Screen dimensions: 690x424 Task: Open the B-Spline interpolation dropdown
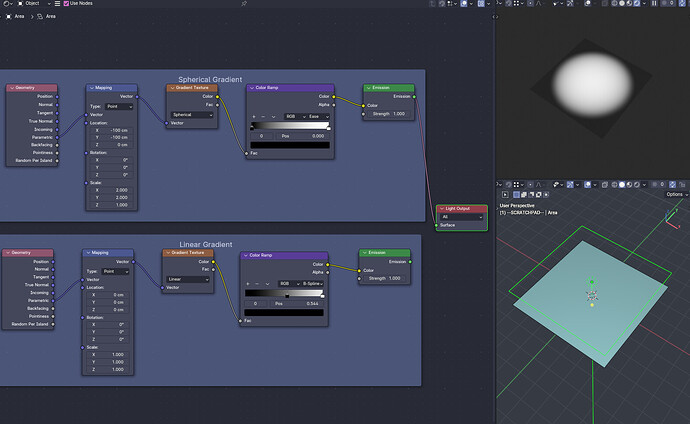click(x=312, y=284)
